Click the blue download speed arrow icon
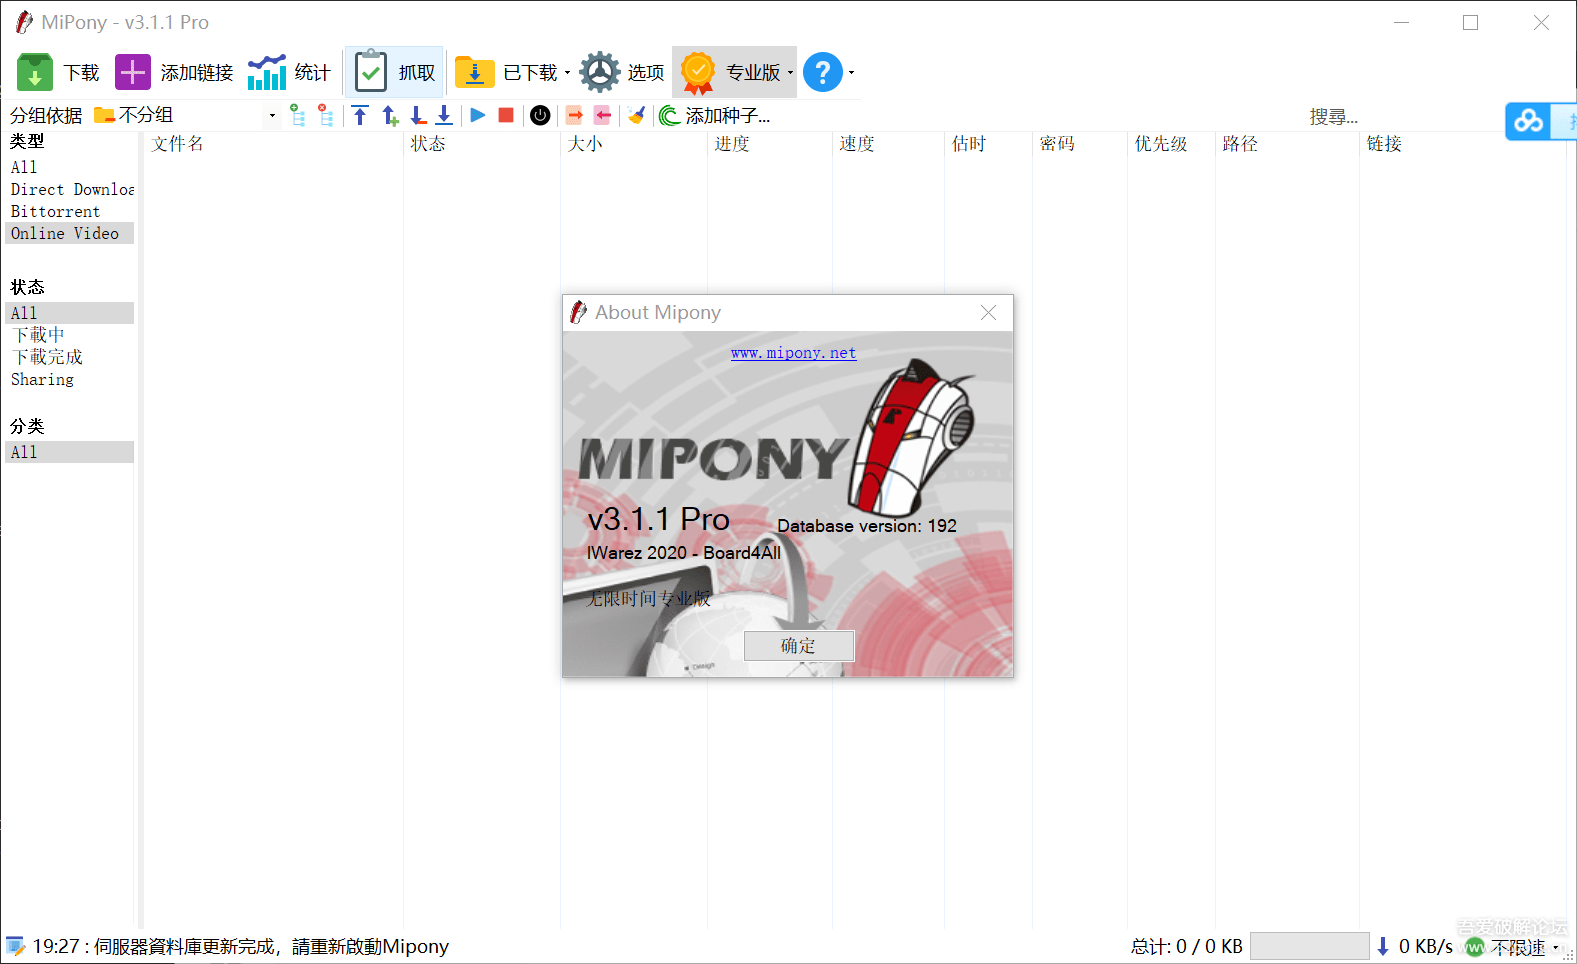The width and height of the screenshot is (1577, 964). 1383,946
